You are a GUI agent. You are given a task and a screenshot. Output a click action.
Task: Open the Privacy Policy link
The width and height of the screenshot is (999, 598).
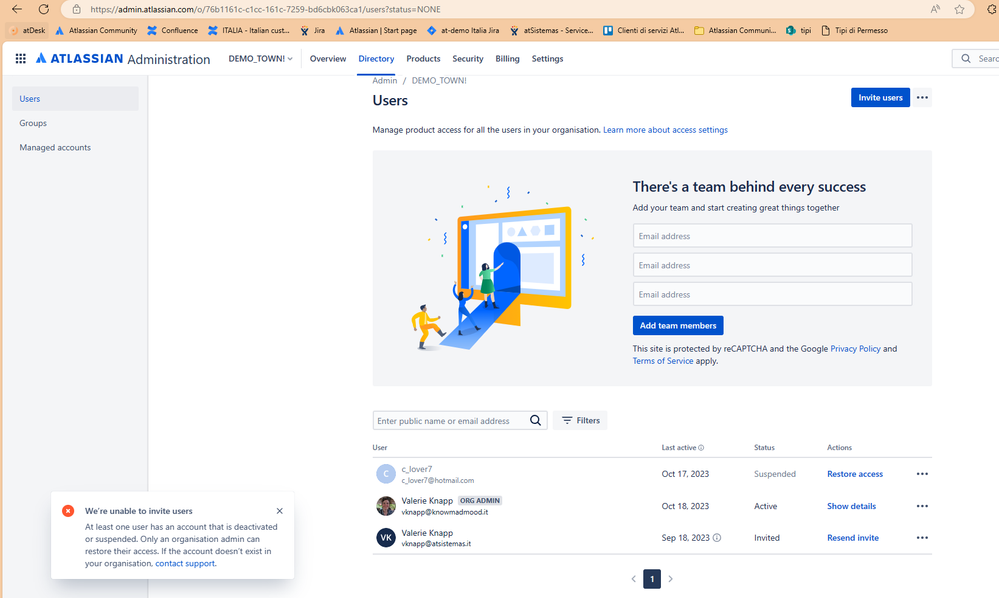pyautogui.click(x=855, y=348)
